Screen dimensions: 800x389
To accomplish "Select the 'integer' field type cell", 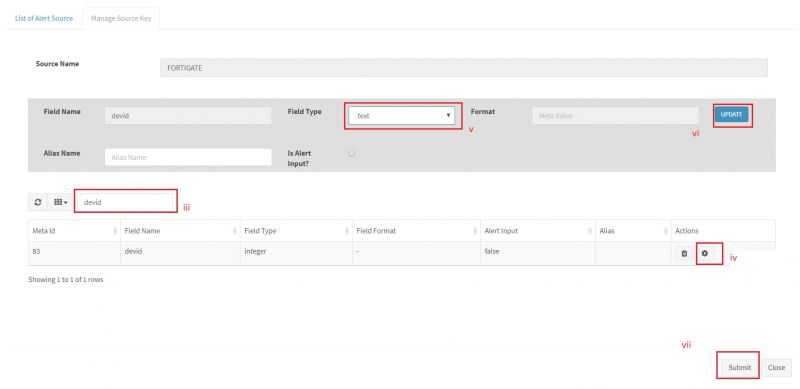I will point(296,253).
